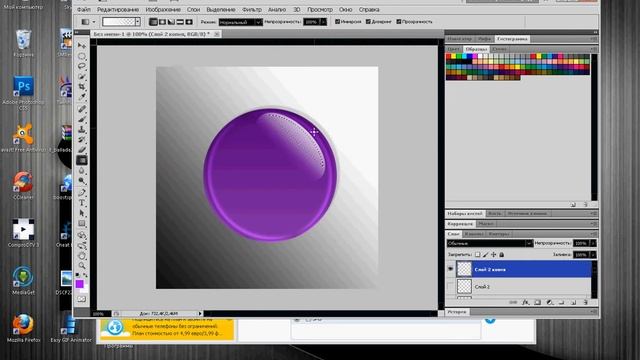Select the Blur tool

point(82,170)
